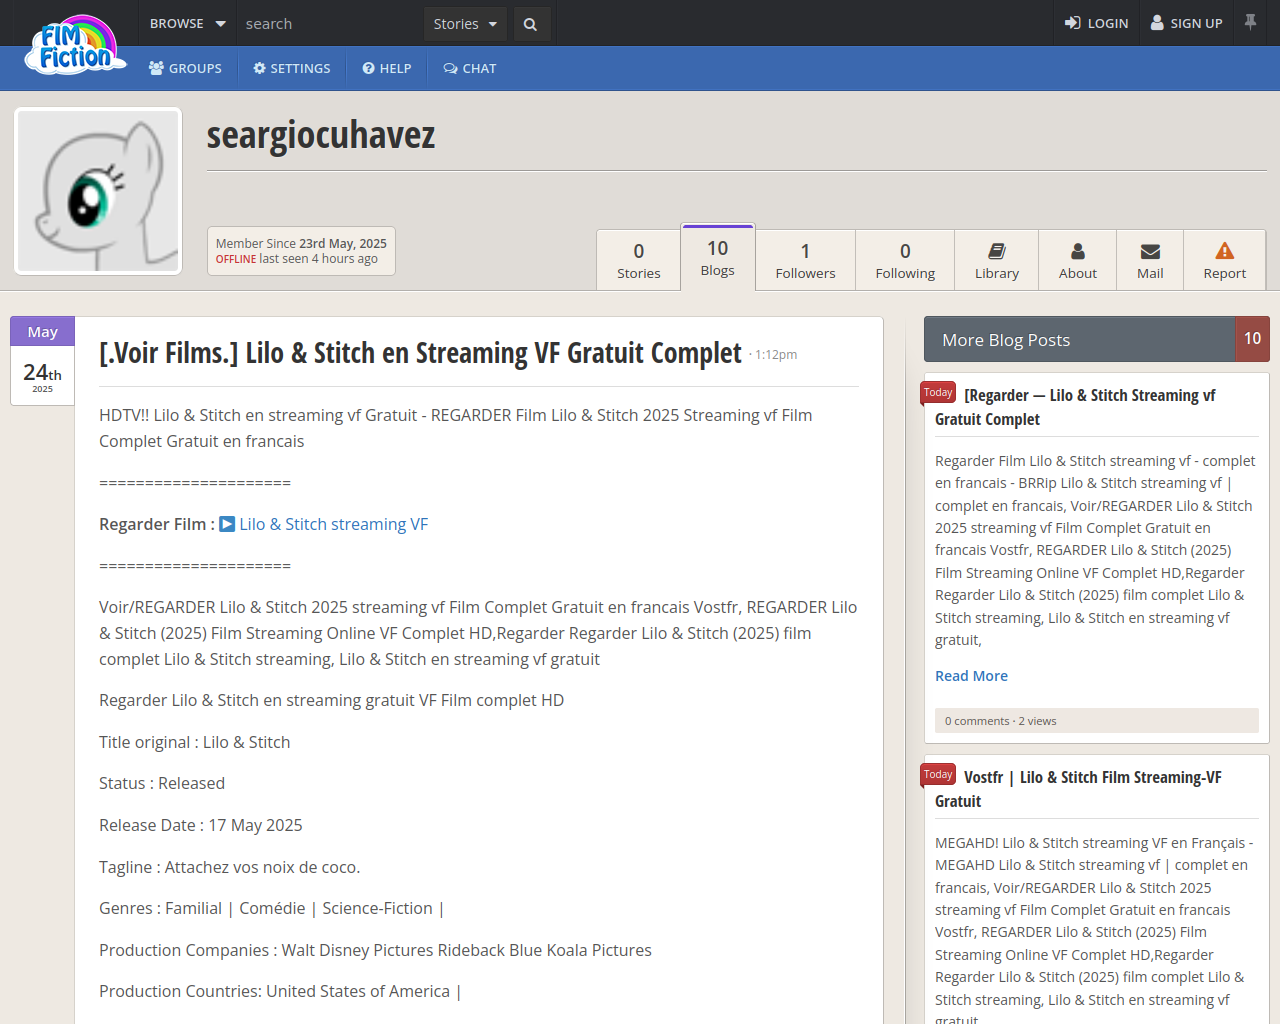
Task: Click the Lilo & Stitch streaming VF link
Action: click(333, 524)
